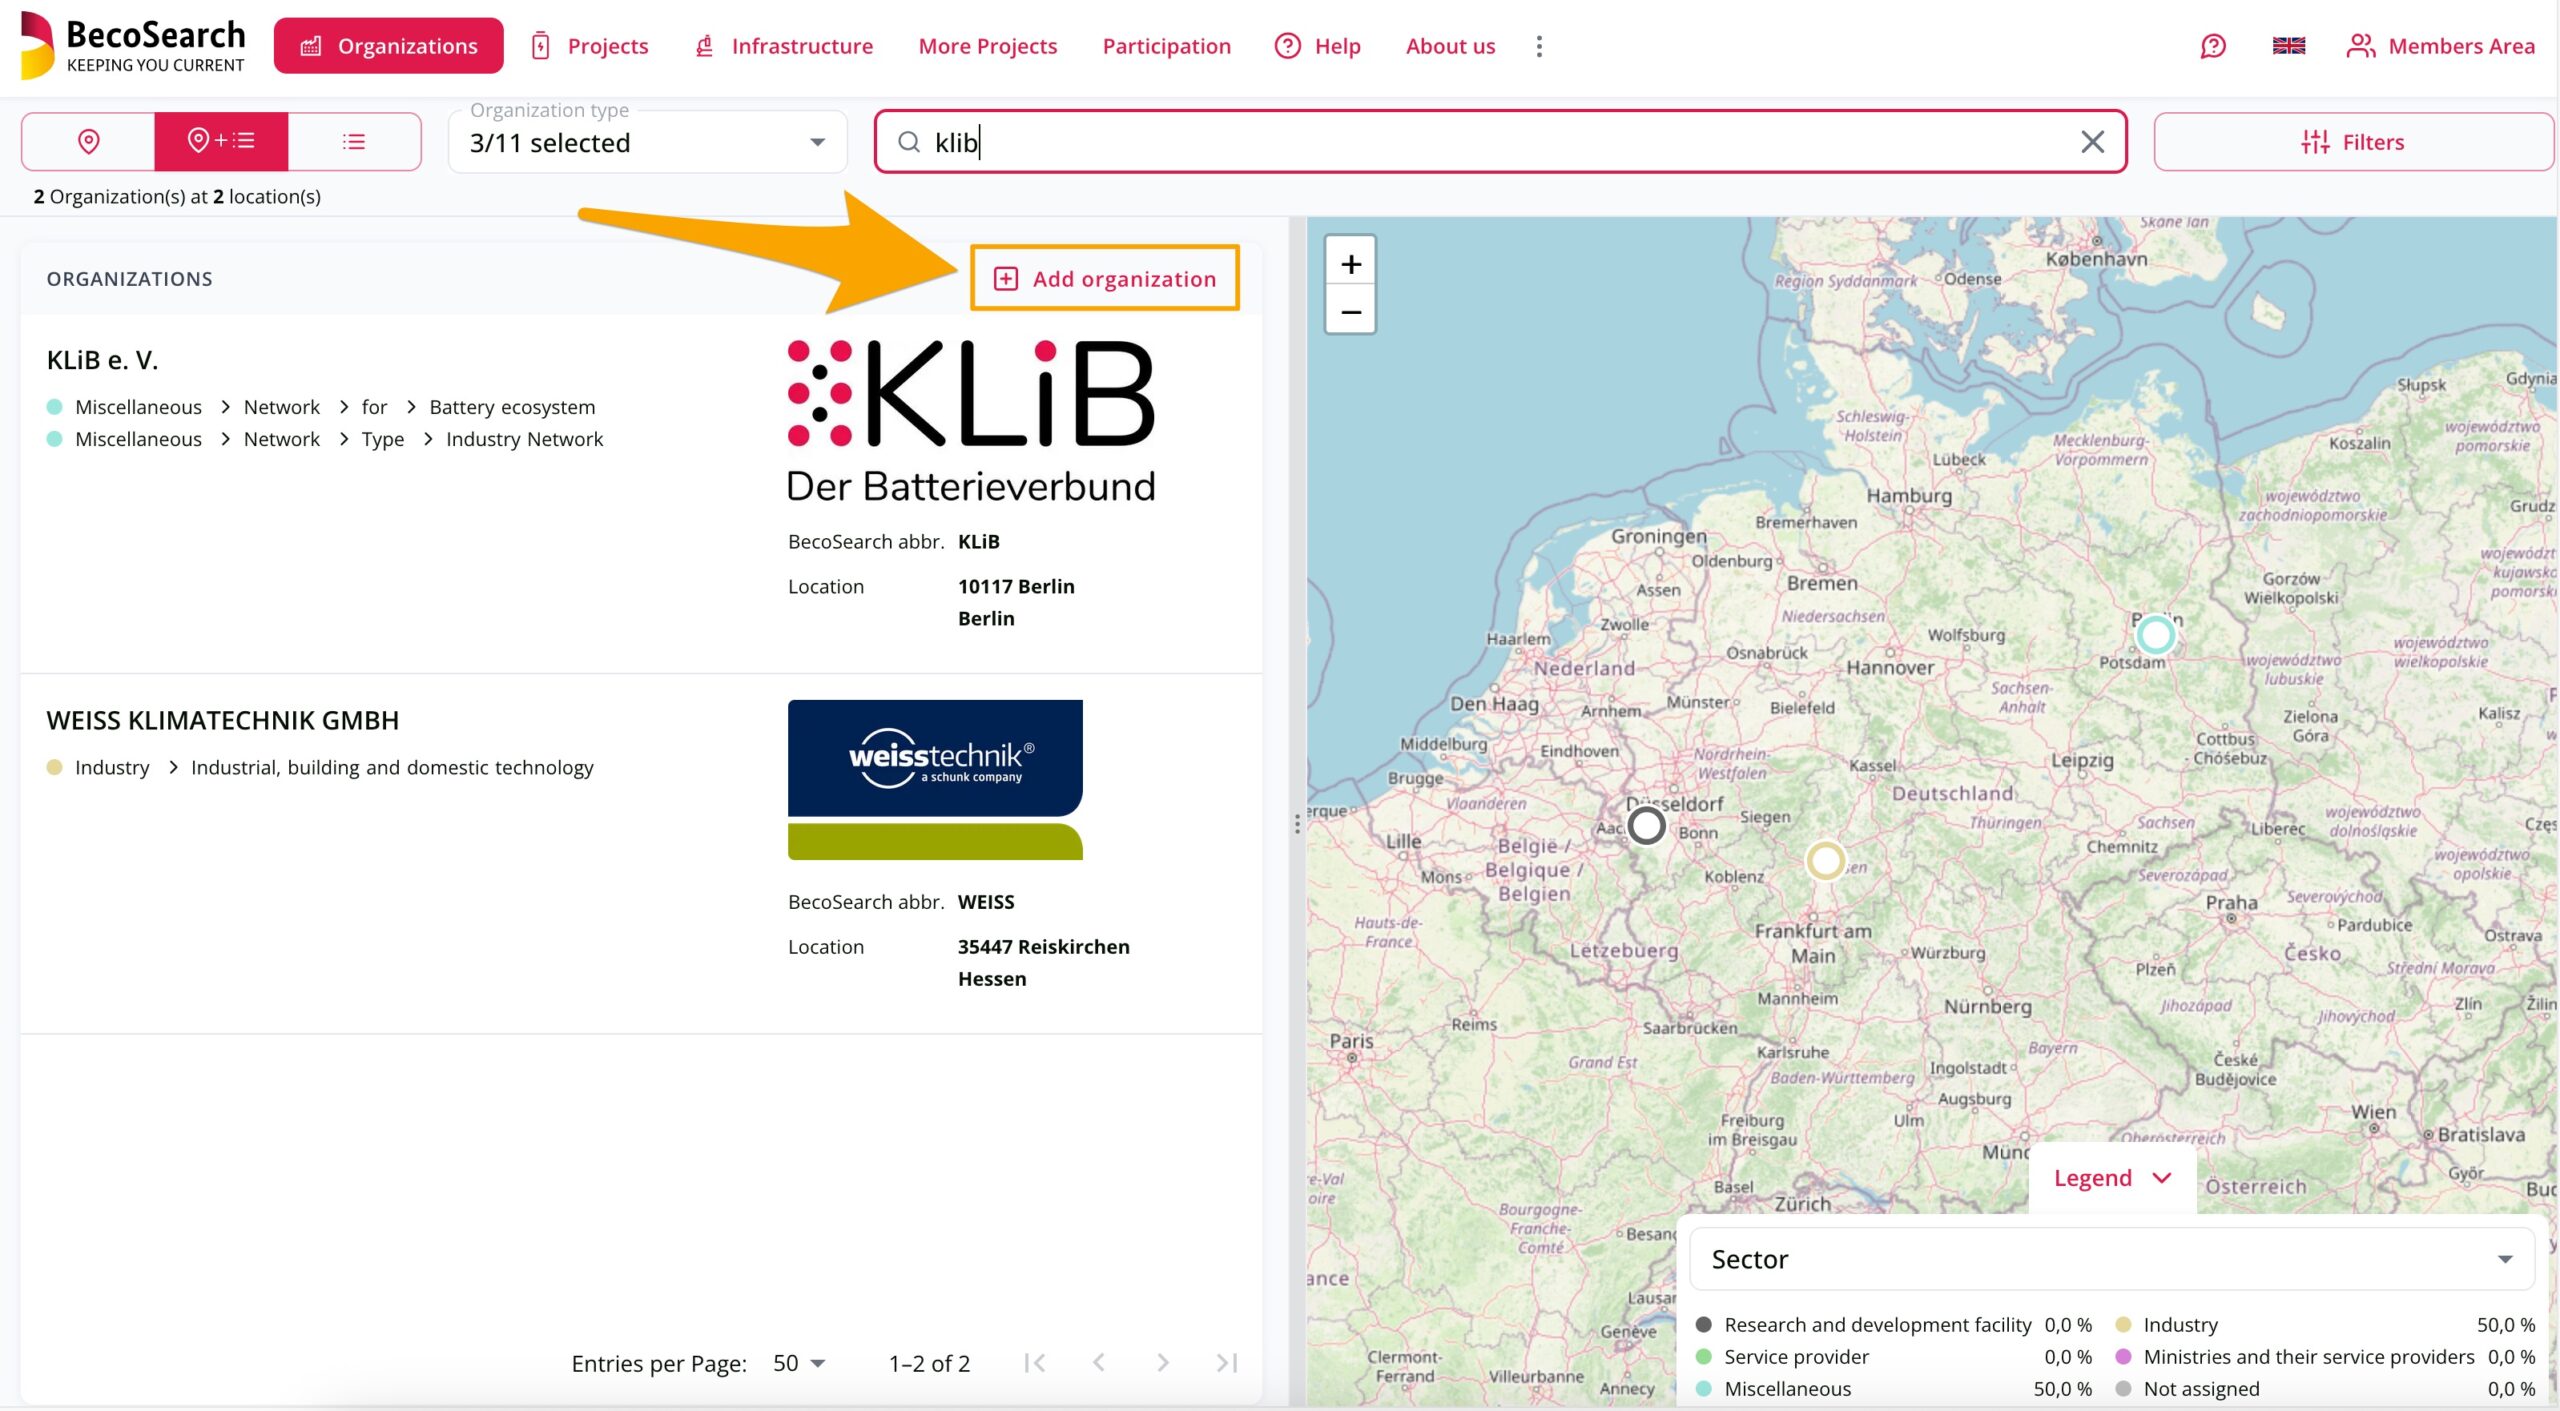Click Service provider legend color swatch
This screenshot has height=1411, width=2560.
(1704, 1357)
